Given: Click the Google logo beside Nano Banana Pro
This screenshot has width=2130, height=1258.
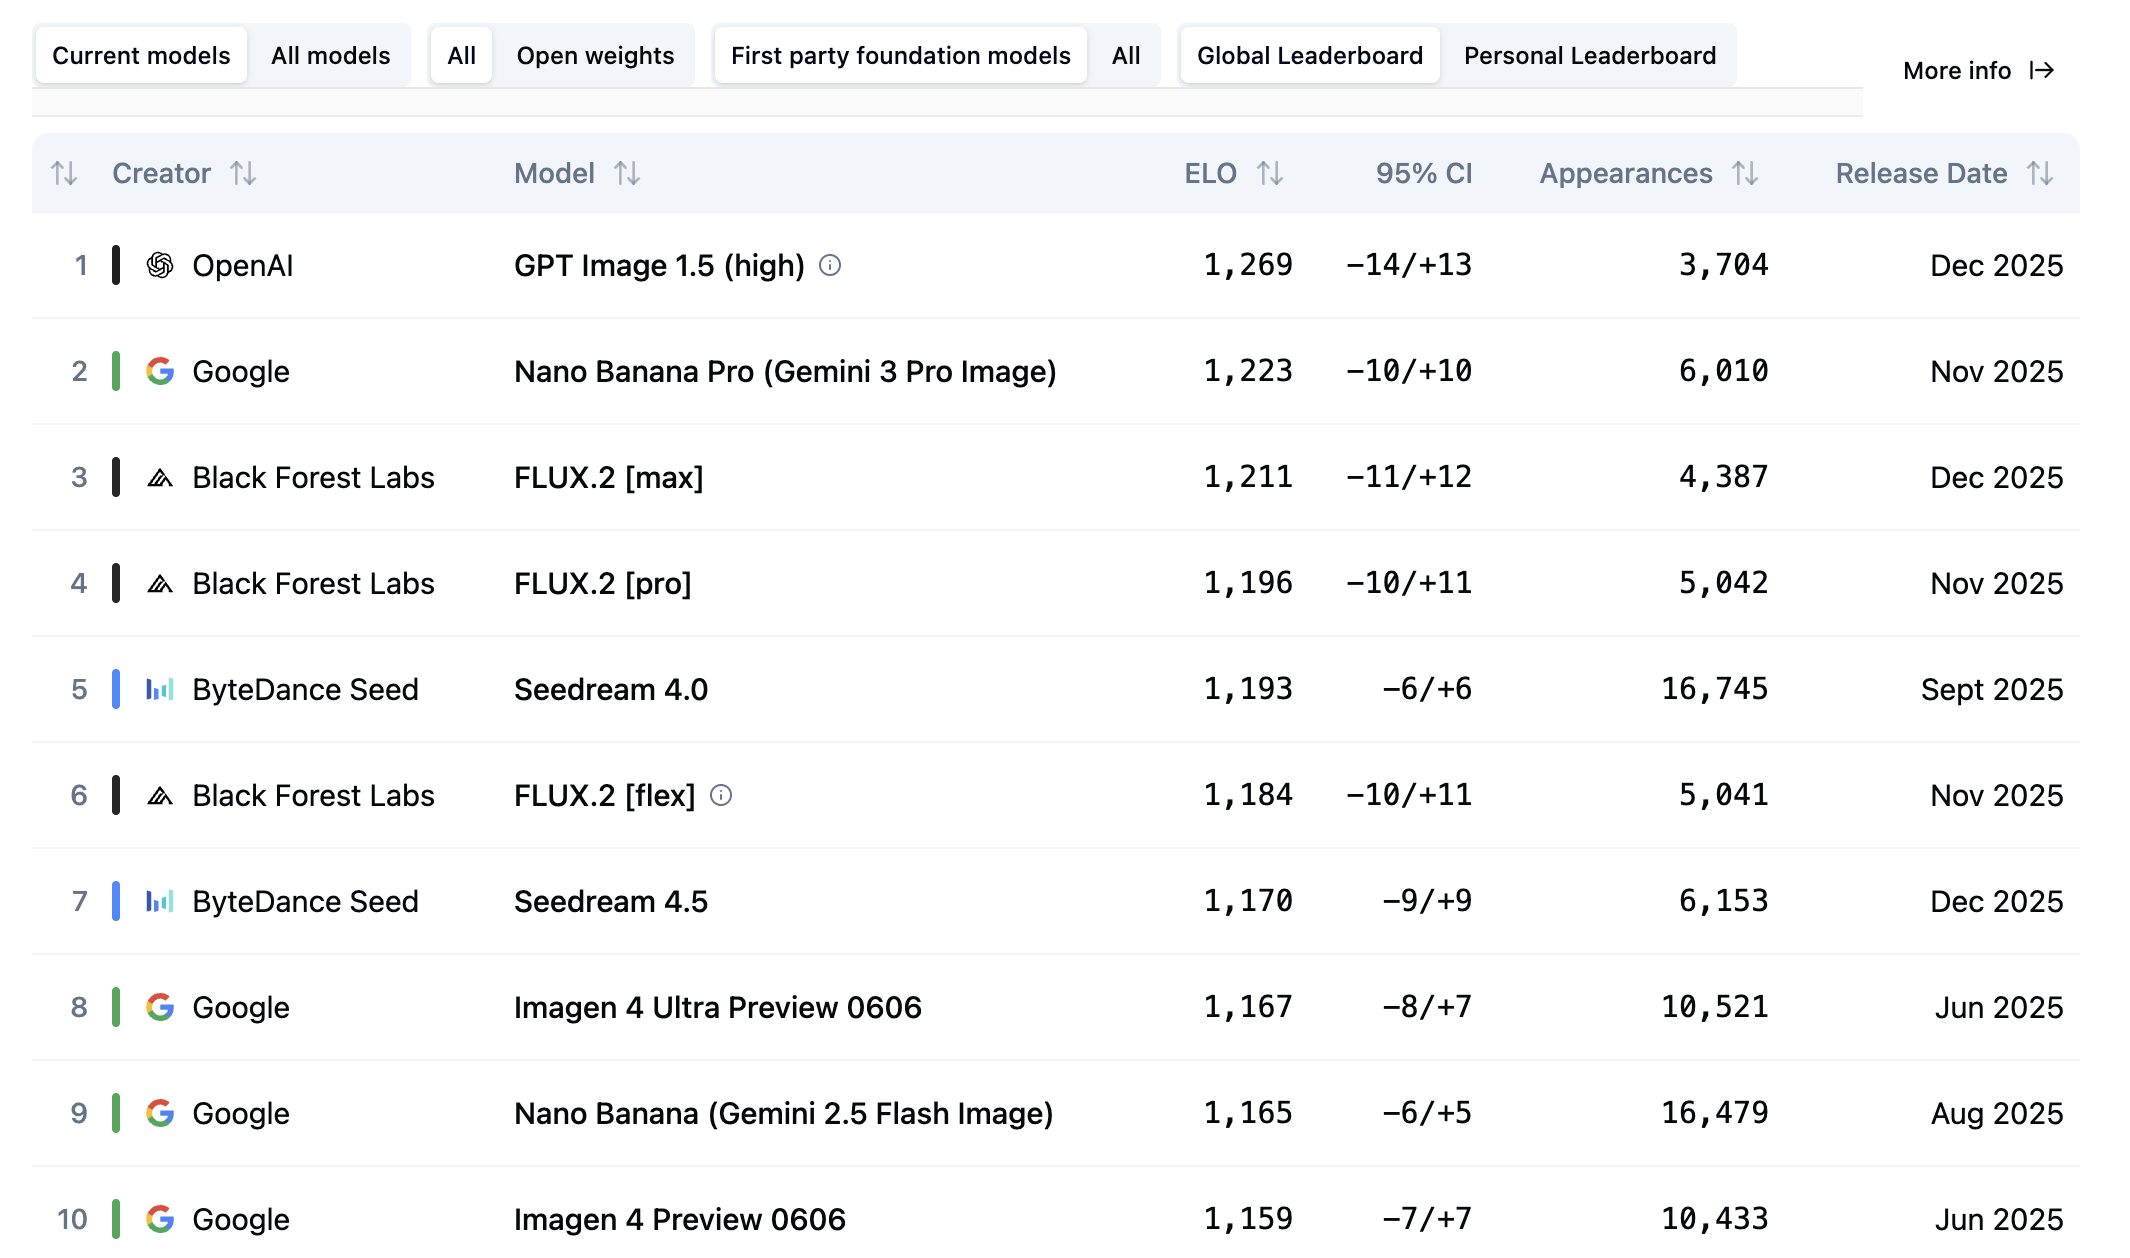Looking at the screenshot, I should click(x=160, y=371).
